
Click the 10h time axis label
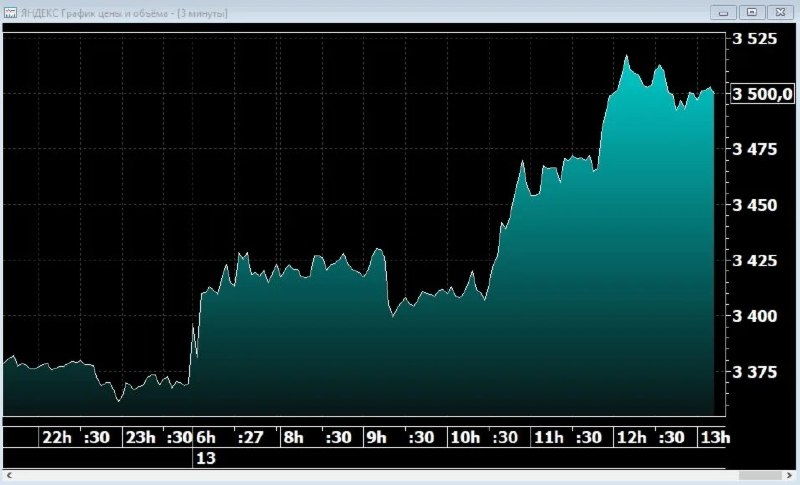pyautogui.click(x=465, y=437)
